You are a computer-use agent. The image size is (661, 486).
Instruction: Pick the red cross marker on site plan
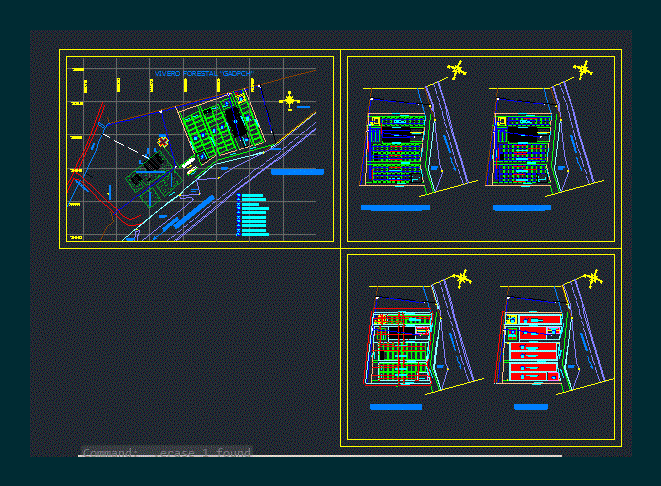(163, 142)
